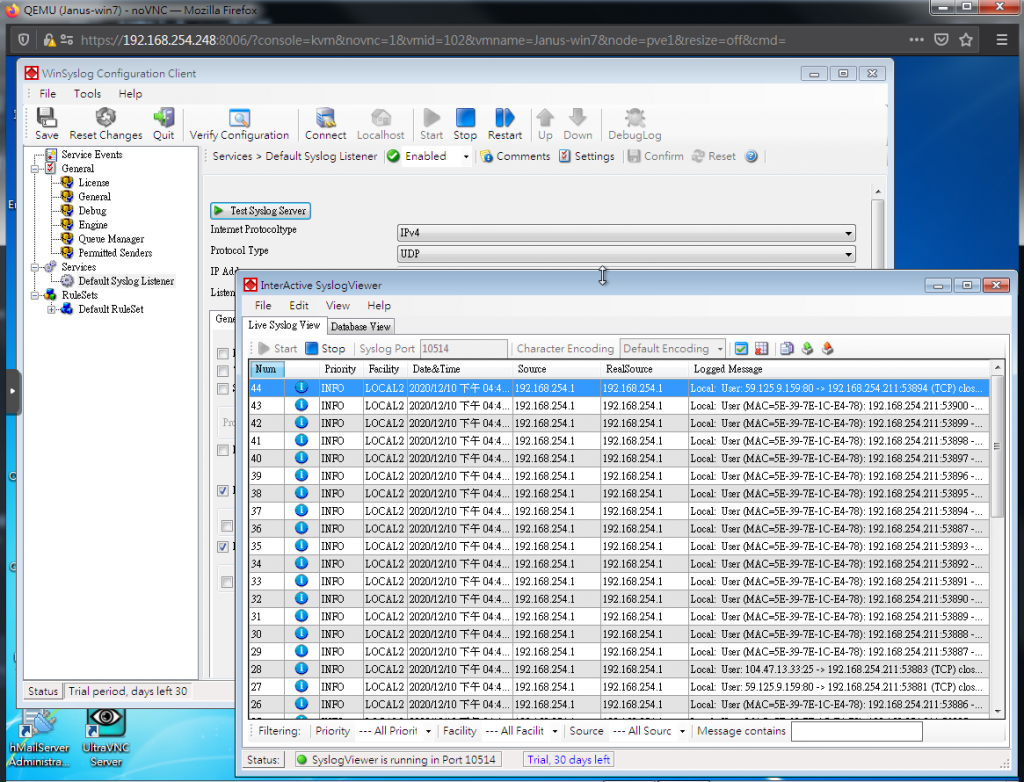This screenshot has height=782, width=1024.
Task: Select the Live Syslog View tab
Action: pos(284,325)
